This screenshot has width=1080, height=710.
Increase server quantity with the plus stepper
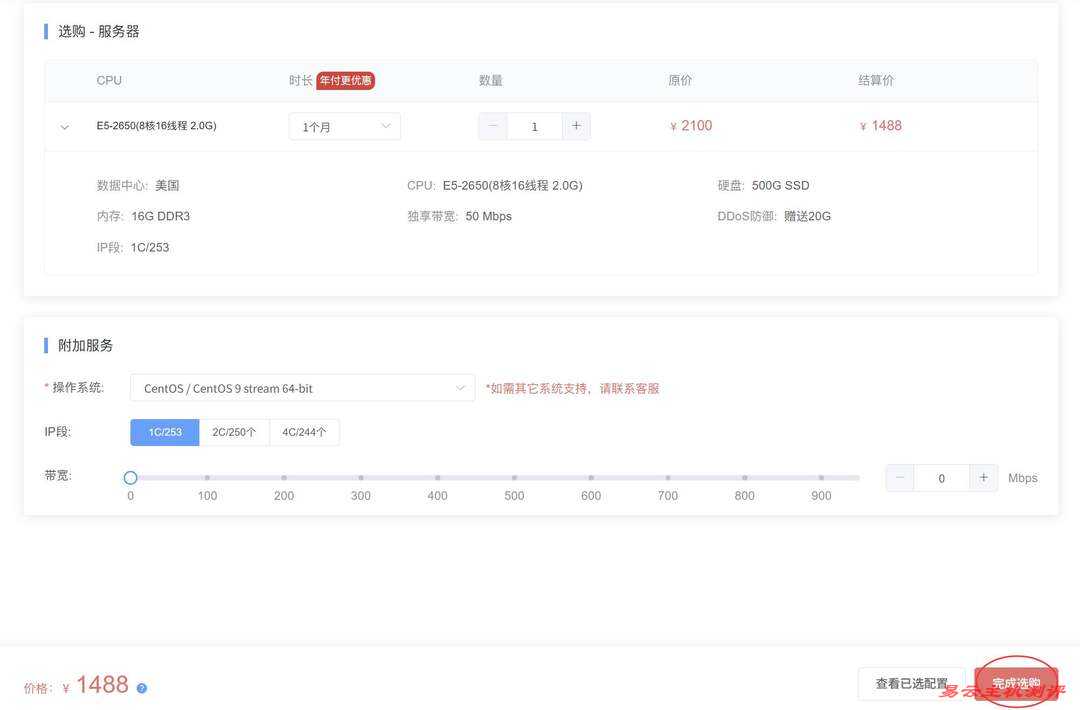[x=576, y=126]
